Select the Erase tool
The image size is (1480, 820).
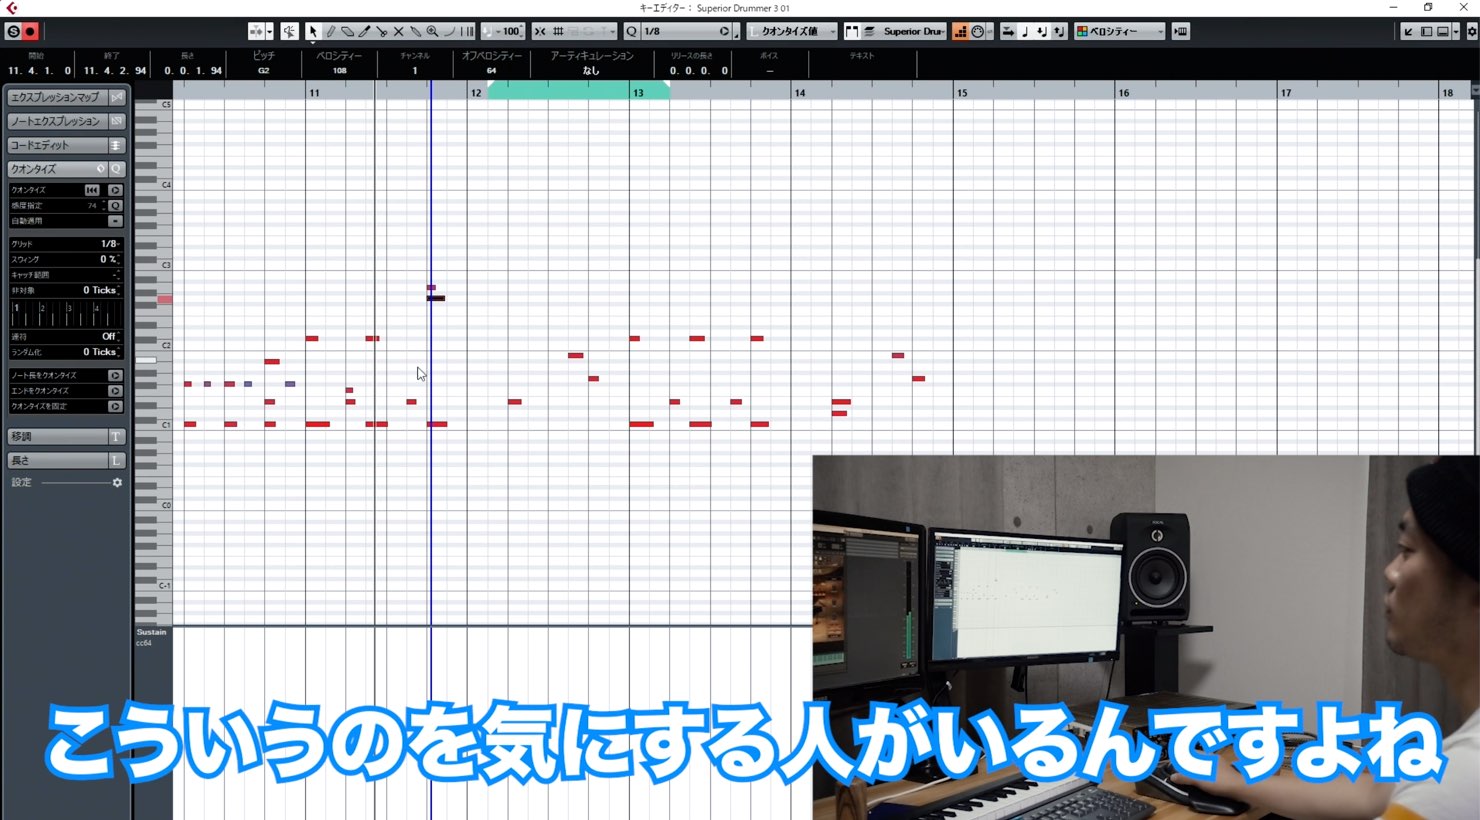pos(347,32)
